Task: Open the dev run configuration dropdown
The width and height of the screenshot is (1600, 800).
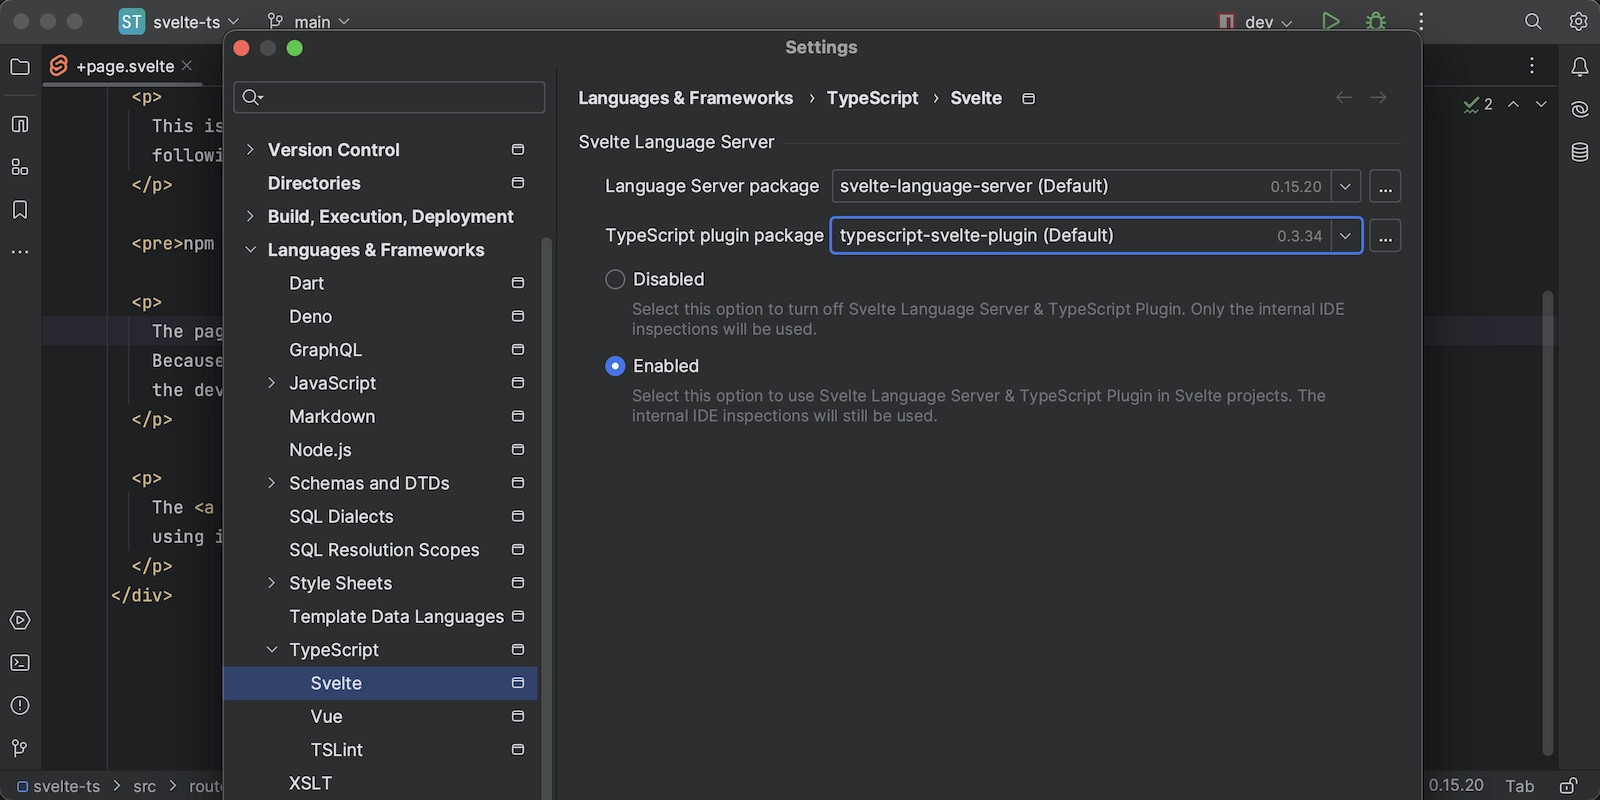Action: tap(1256, 21)
